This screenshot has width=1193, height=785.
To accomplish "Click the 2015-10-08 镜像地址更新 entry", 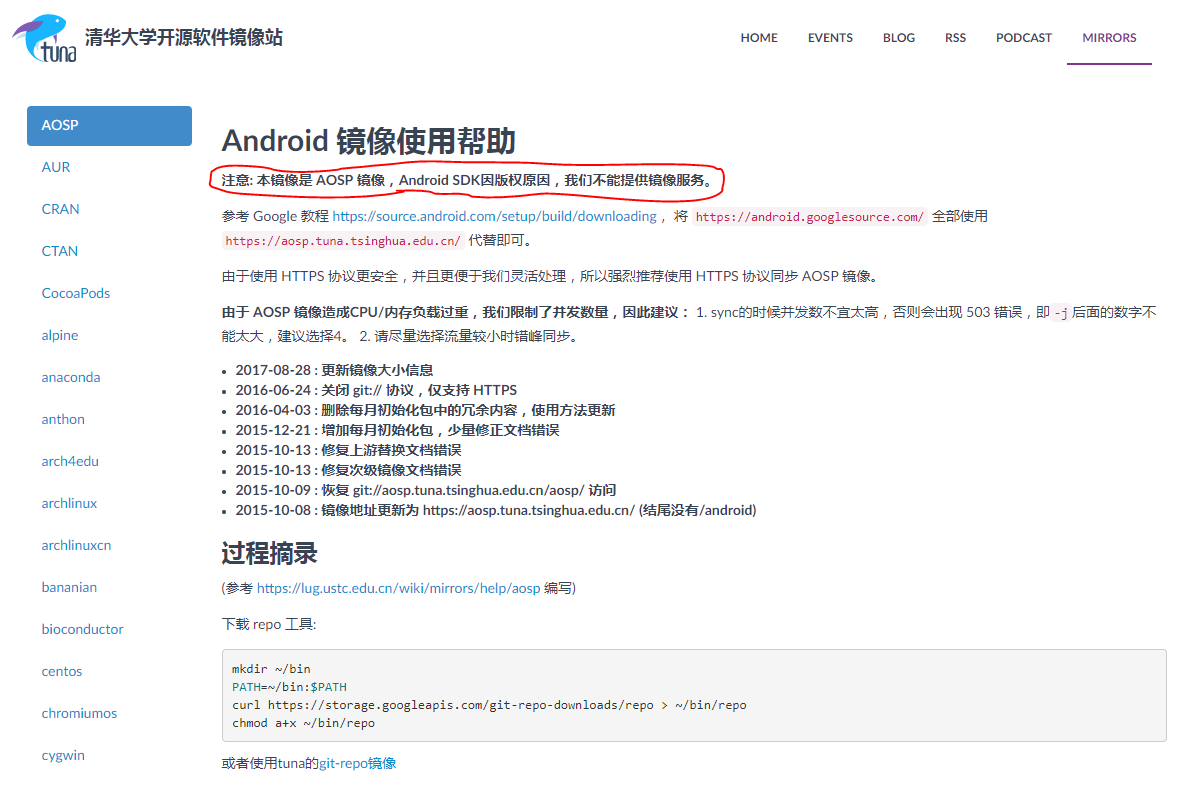I will (495, 510).
